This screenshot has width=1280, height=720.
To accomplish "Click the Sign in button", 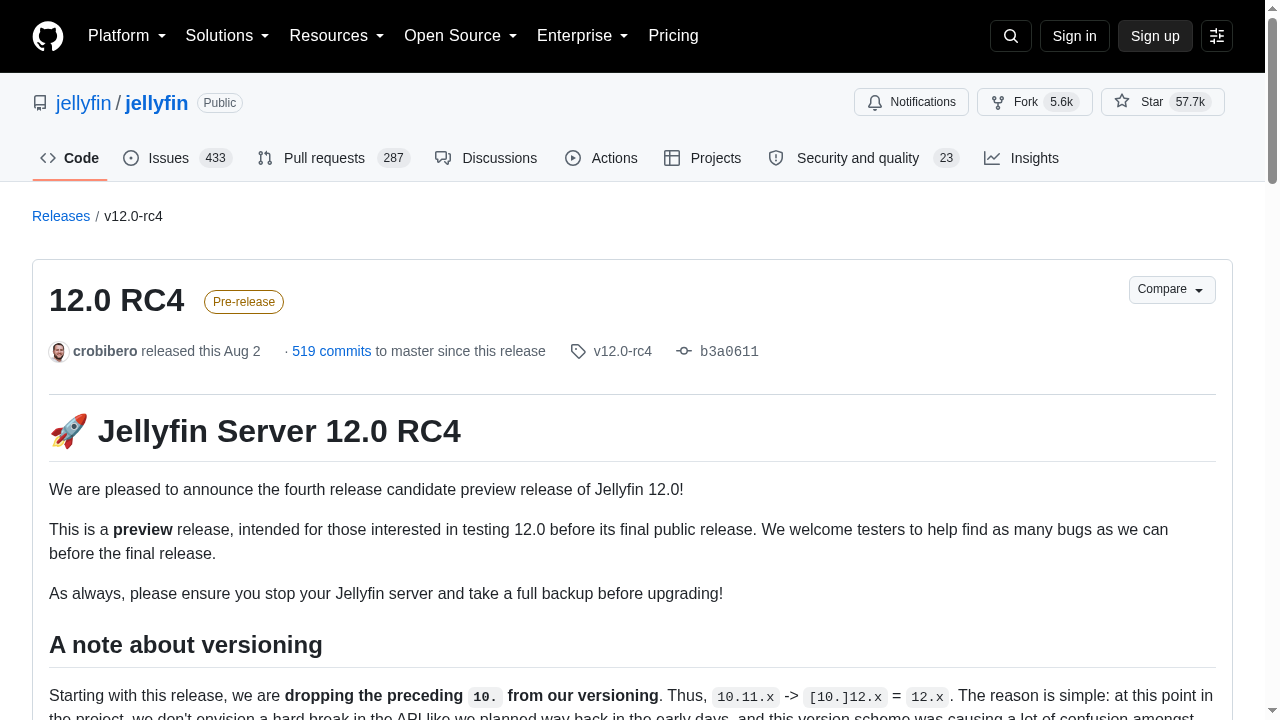I will [x=1075, y=36].
